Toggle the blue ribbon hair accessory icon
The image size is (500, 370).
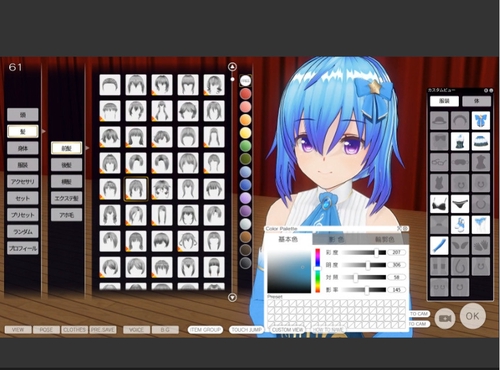coord(481,121)
